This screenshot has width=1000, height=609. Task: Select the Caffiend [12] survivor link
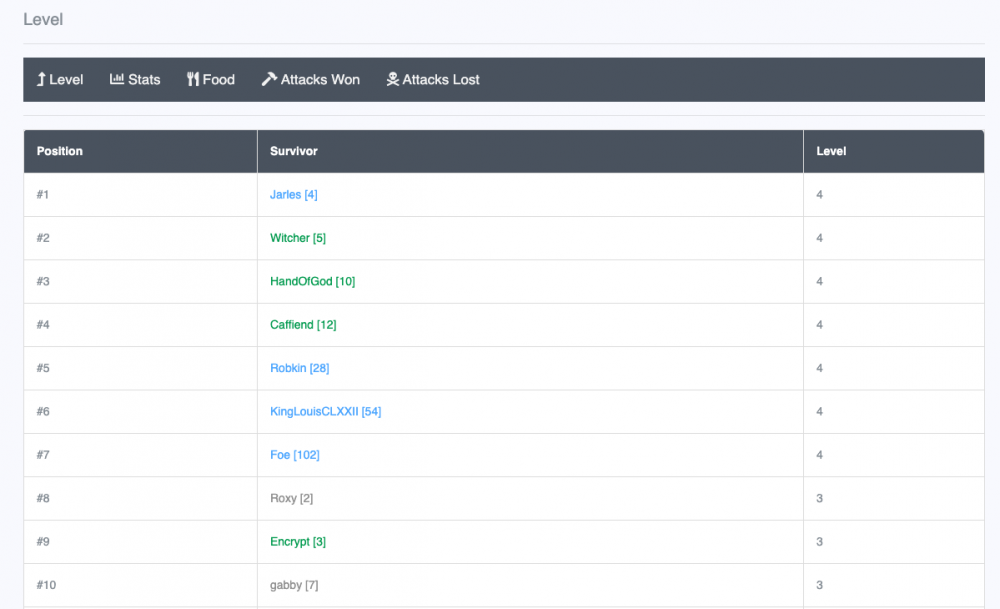(x=303, y=325)
